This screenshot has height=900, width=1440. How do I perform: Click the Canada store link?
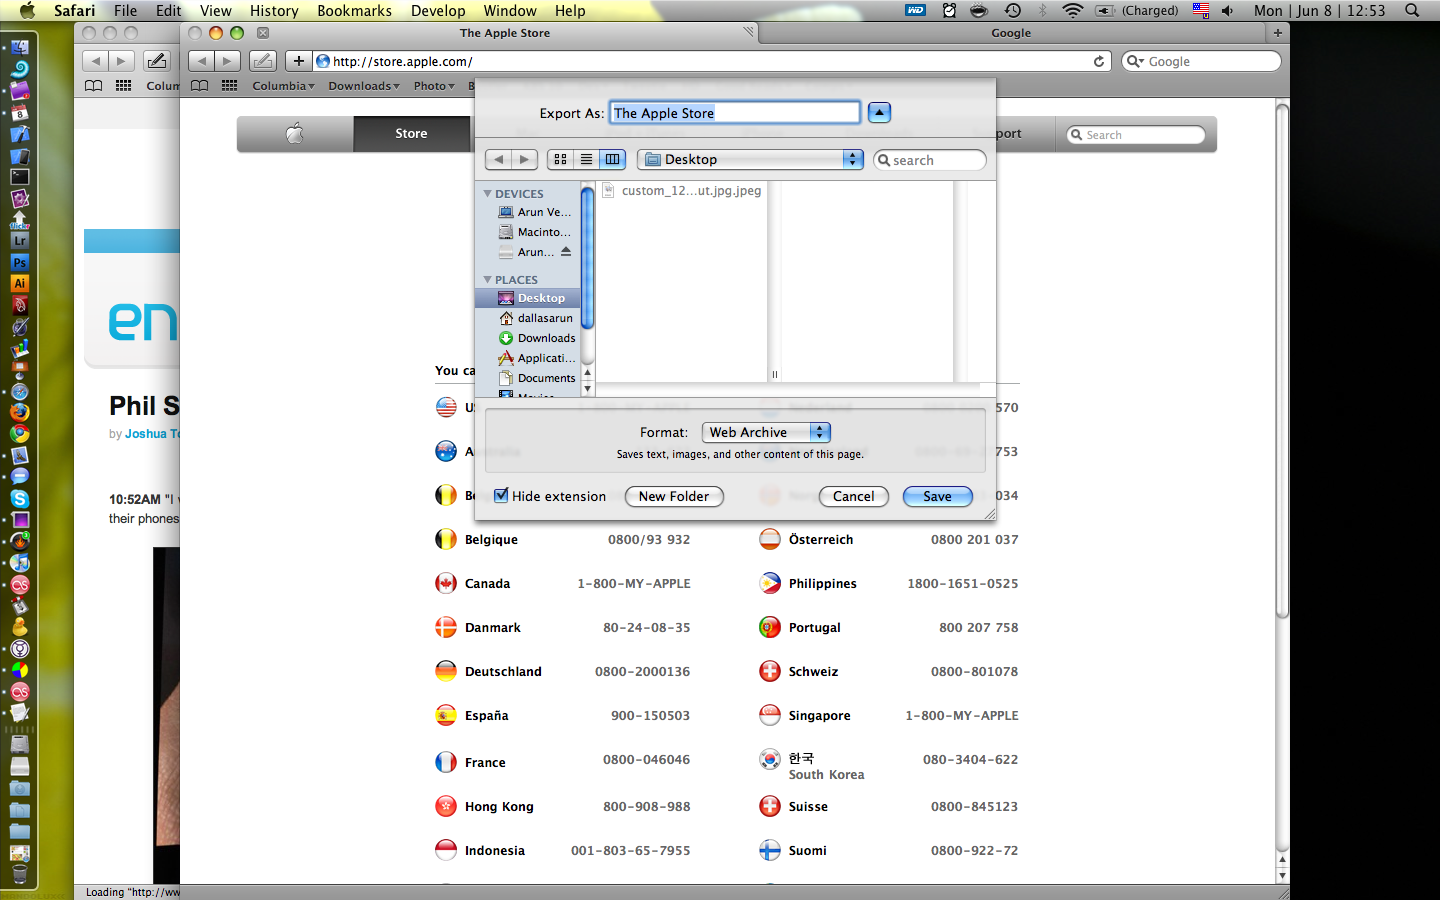click(x=487, y=584)
